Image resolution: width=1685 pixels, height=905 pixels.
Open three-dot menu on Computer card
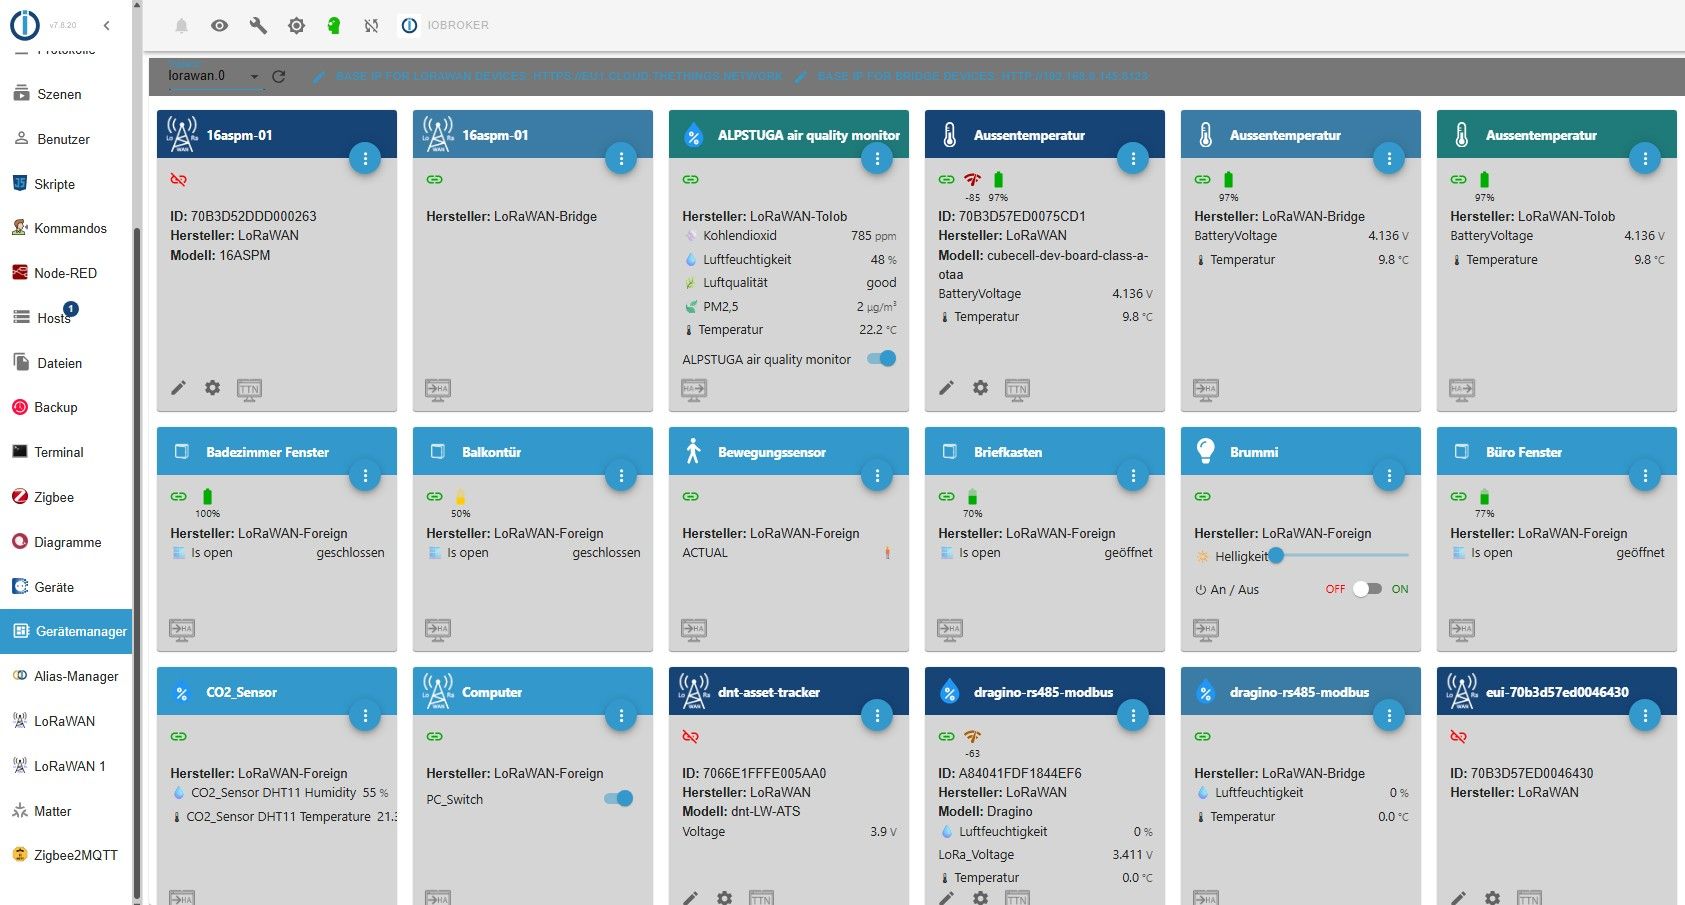[621, 716]
